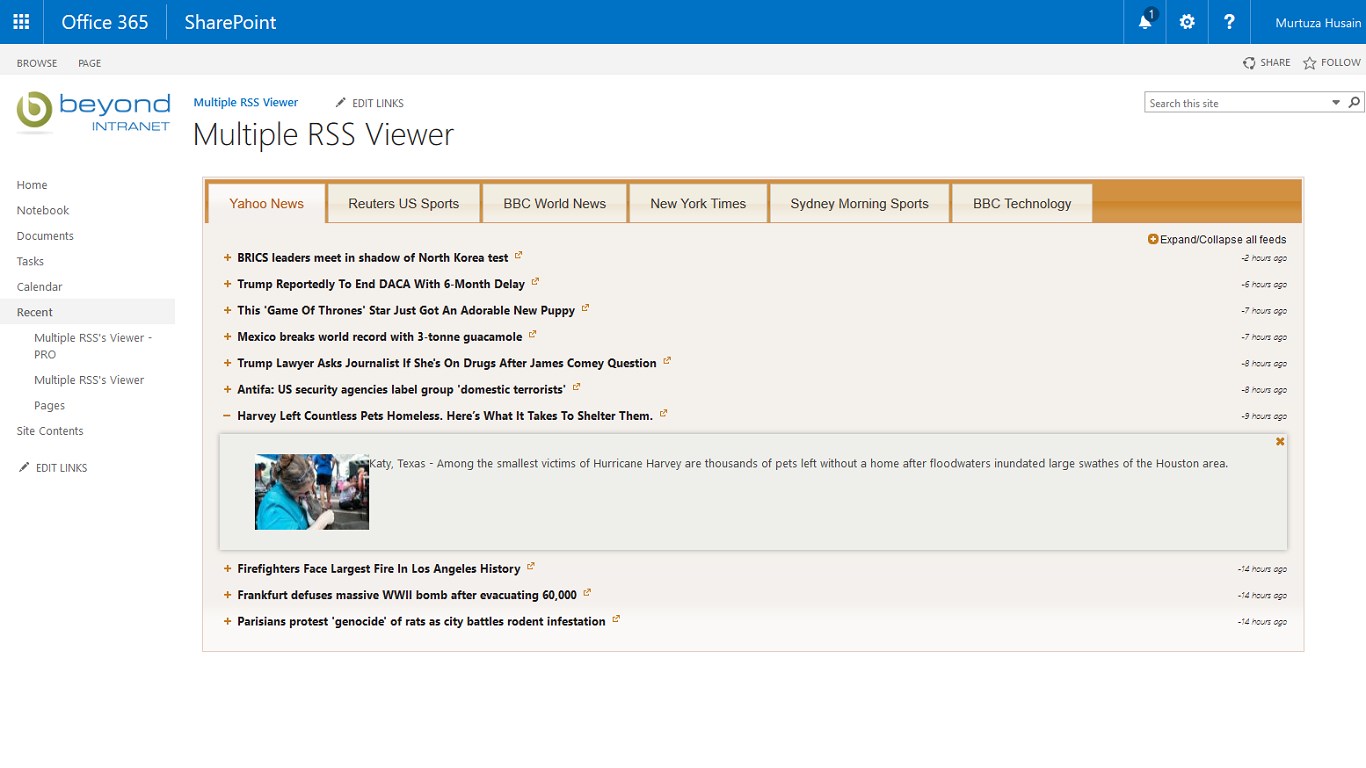This screenshot has width=1366, height=768.
Task: Close the expanded Harvey article panel
Action: (1280, 441)
